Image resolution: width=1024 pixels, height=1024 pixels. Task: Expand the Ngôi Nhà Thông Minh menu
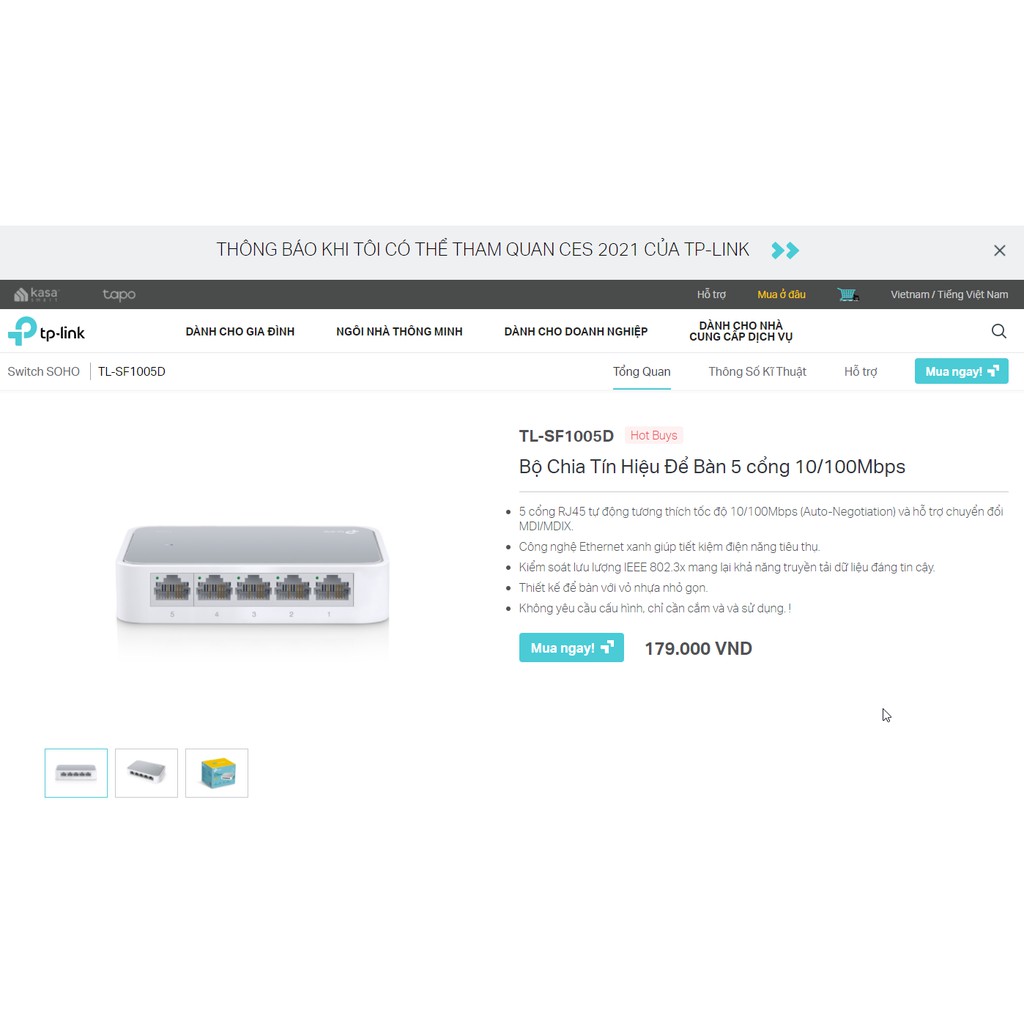click(399, 331)
